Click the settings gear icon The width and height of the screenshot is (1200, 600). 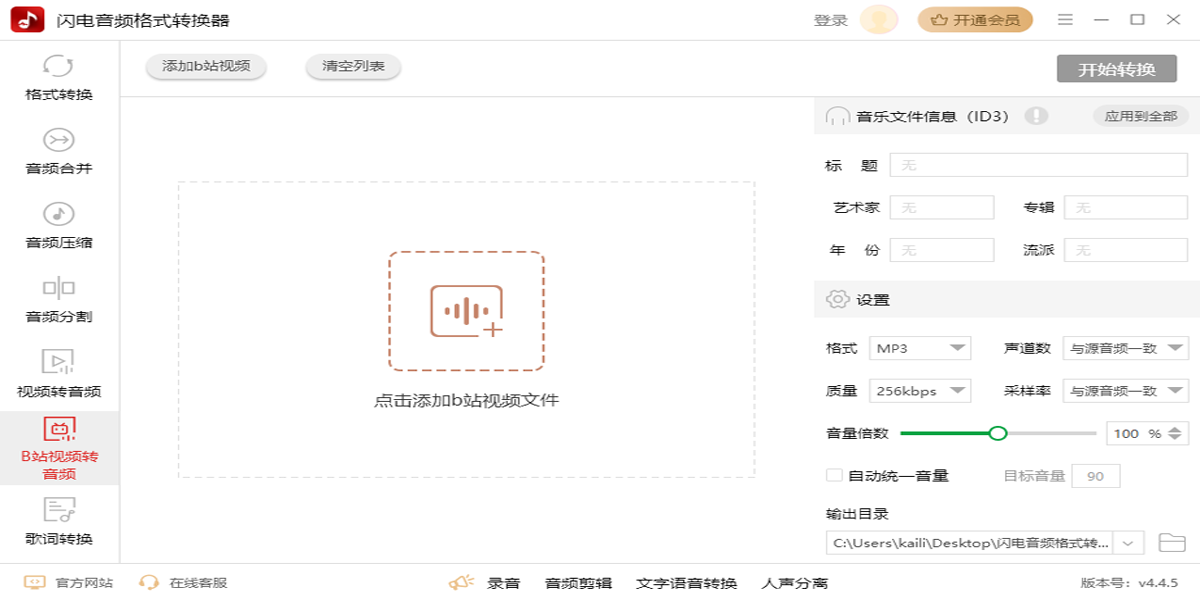pos(837,299)
